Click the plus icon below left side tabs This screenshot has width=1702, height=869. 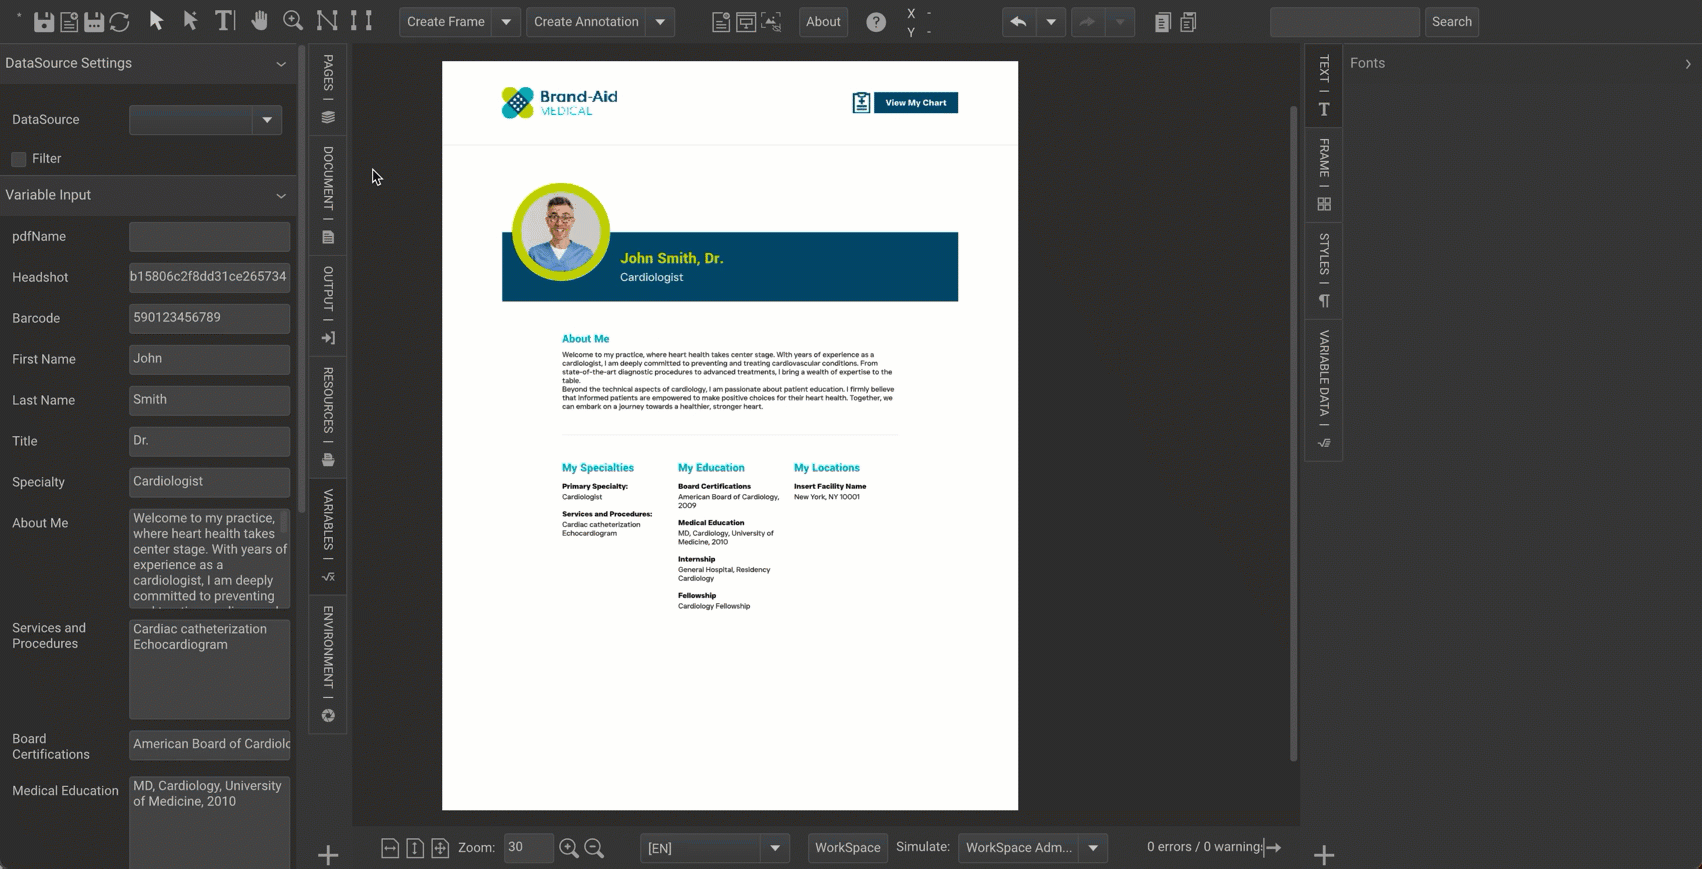point(328,855)
